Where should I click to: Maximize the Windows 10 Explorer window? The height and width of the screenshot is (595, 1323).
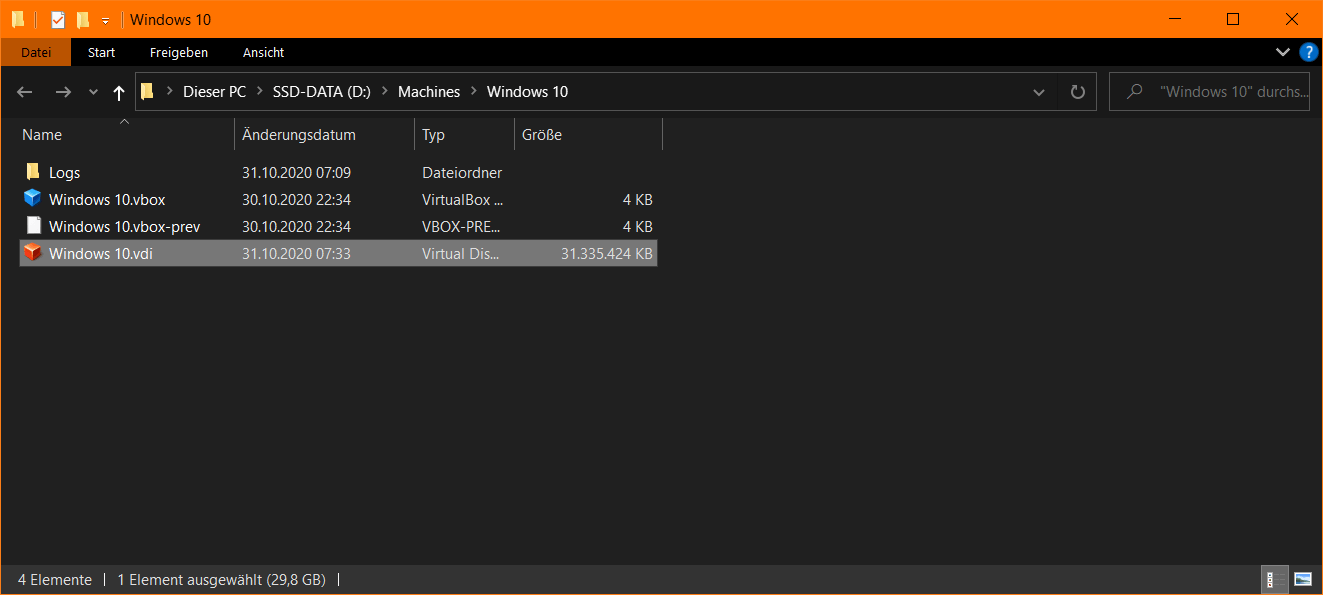point(1233,19)
